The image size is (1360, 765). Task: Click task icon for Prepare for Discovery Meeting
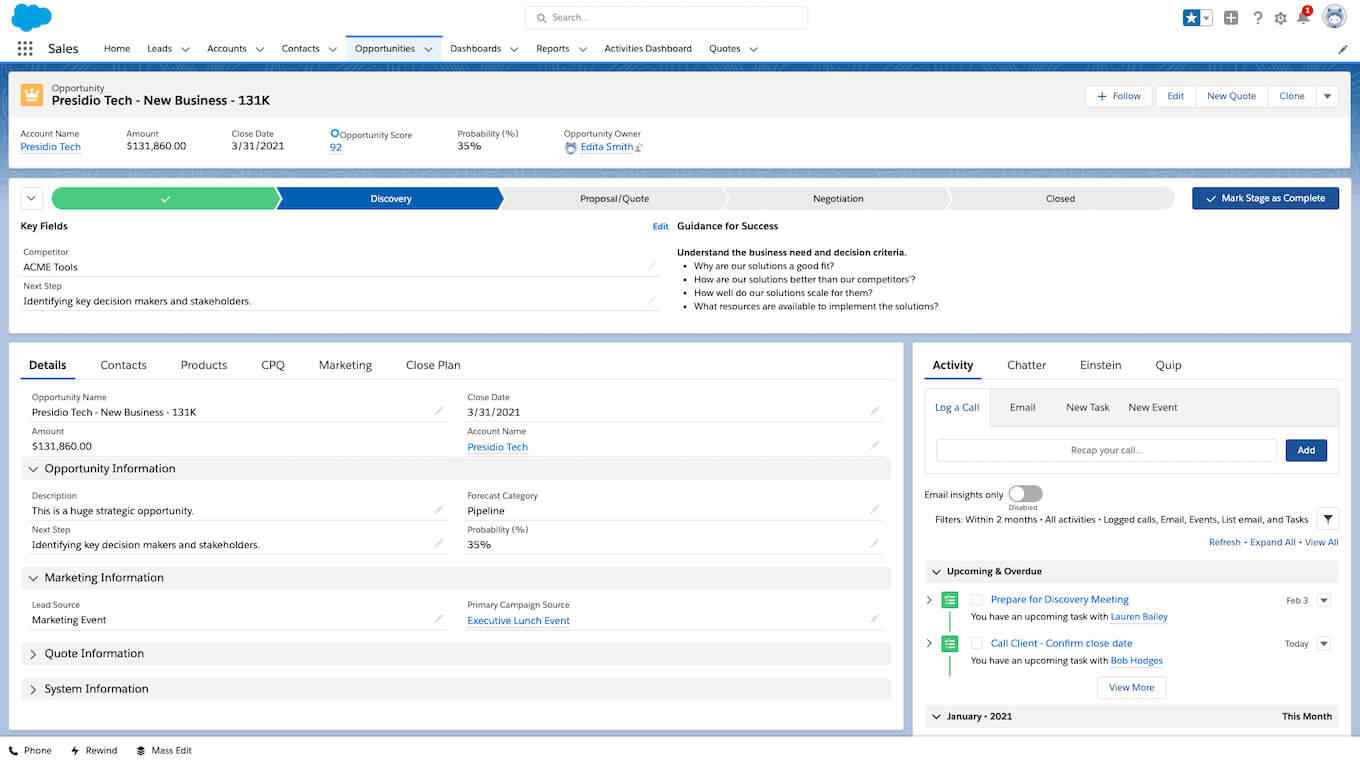(x=950, y=600)
